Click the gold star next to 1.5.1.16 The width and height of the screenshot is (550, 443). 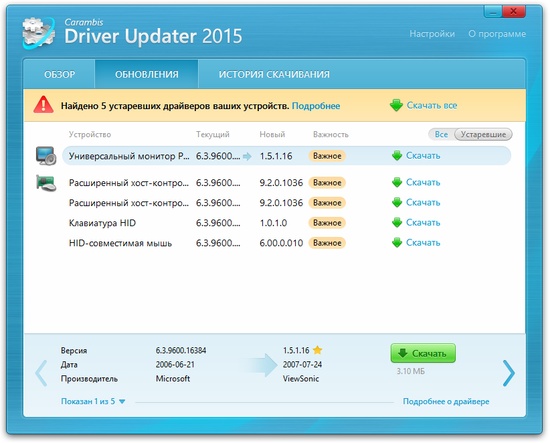click(x=317, y=350)
